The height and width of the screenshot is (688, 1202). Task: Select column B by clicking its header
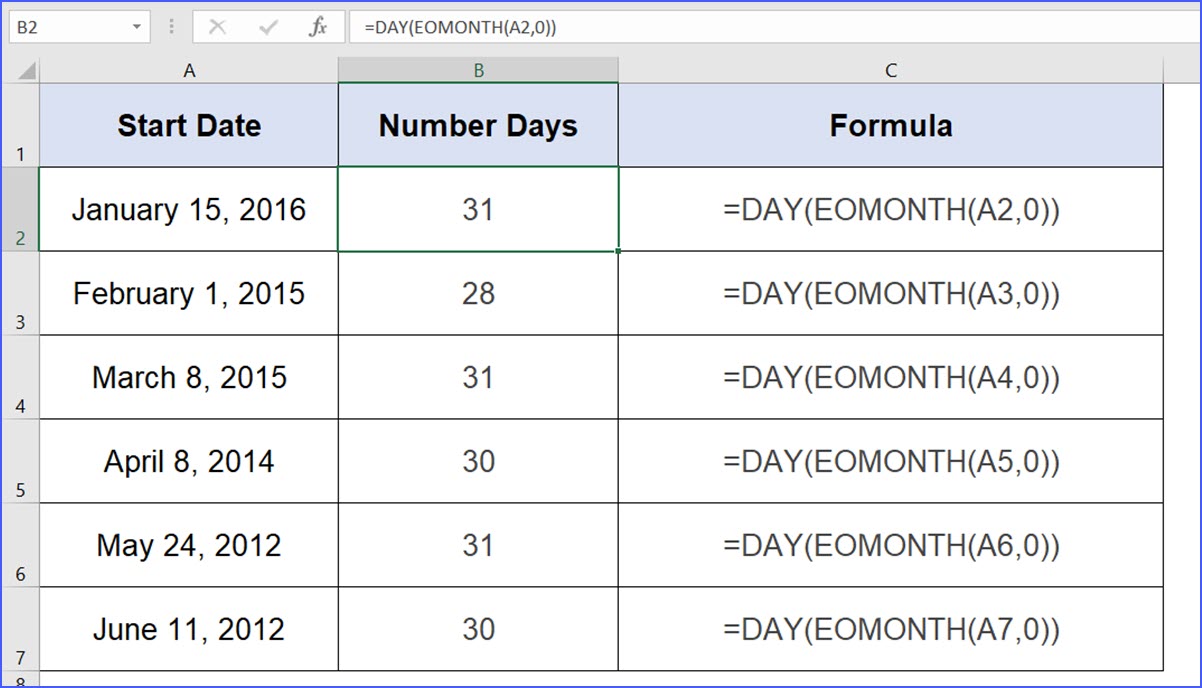[478, 70]
